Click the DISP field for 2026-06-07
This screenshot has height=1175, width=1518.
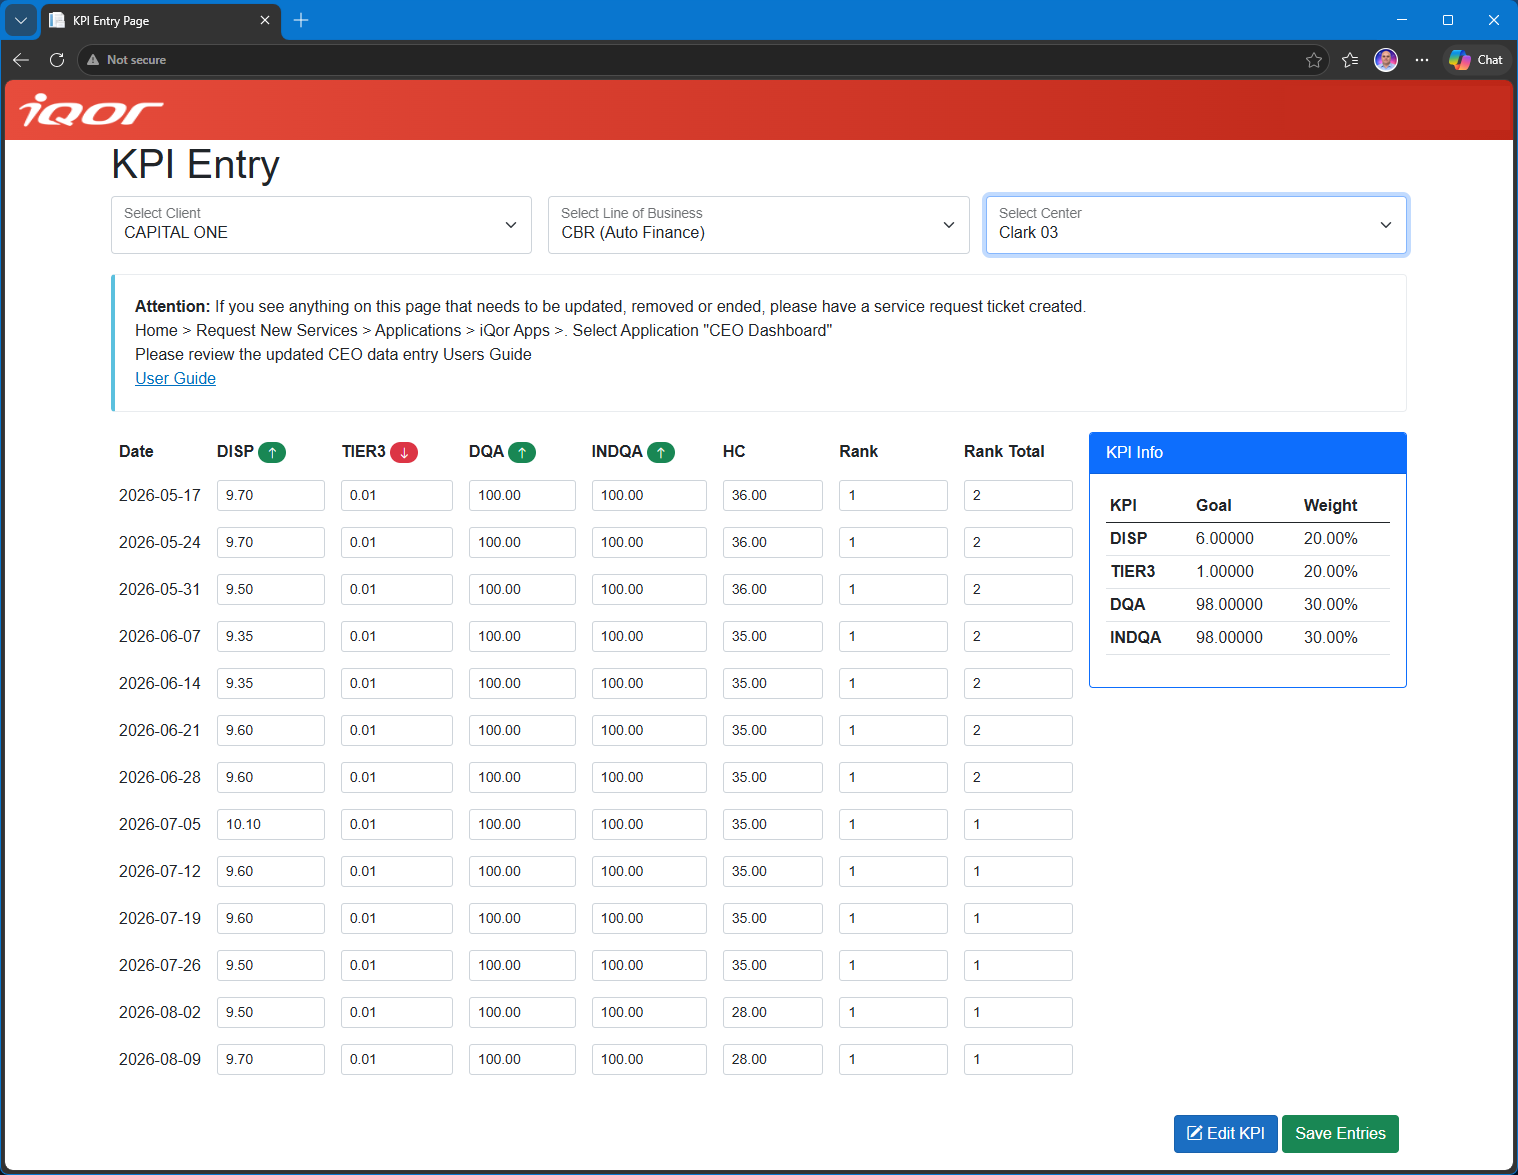tap(271, 636)
